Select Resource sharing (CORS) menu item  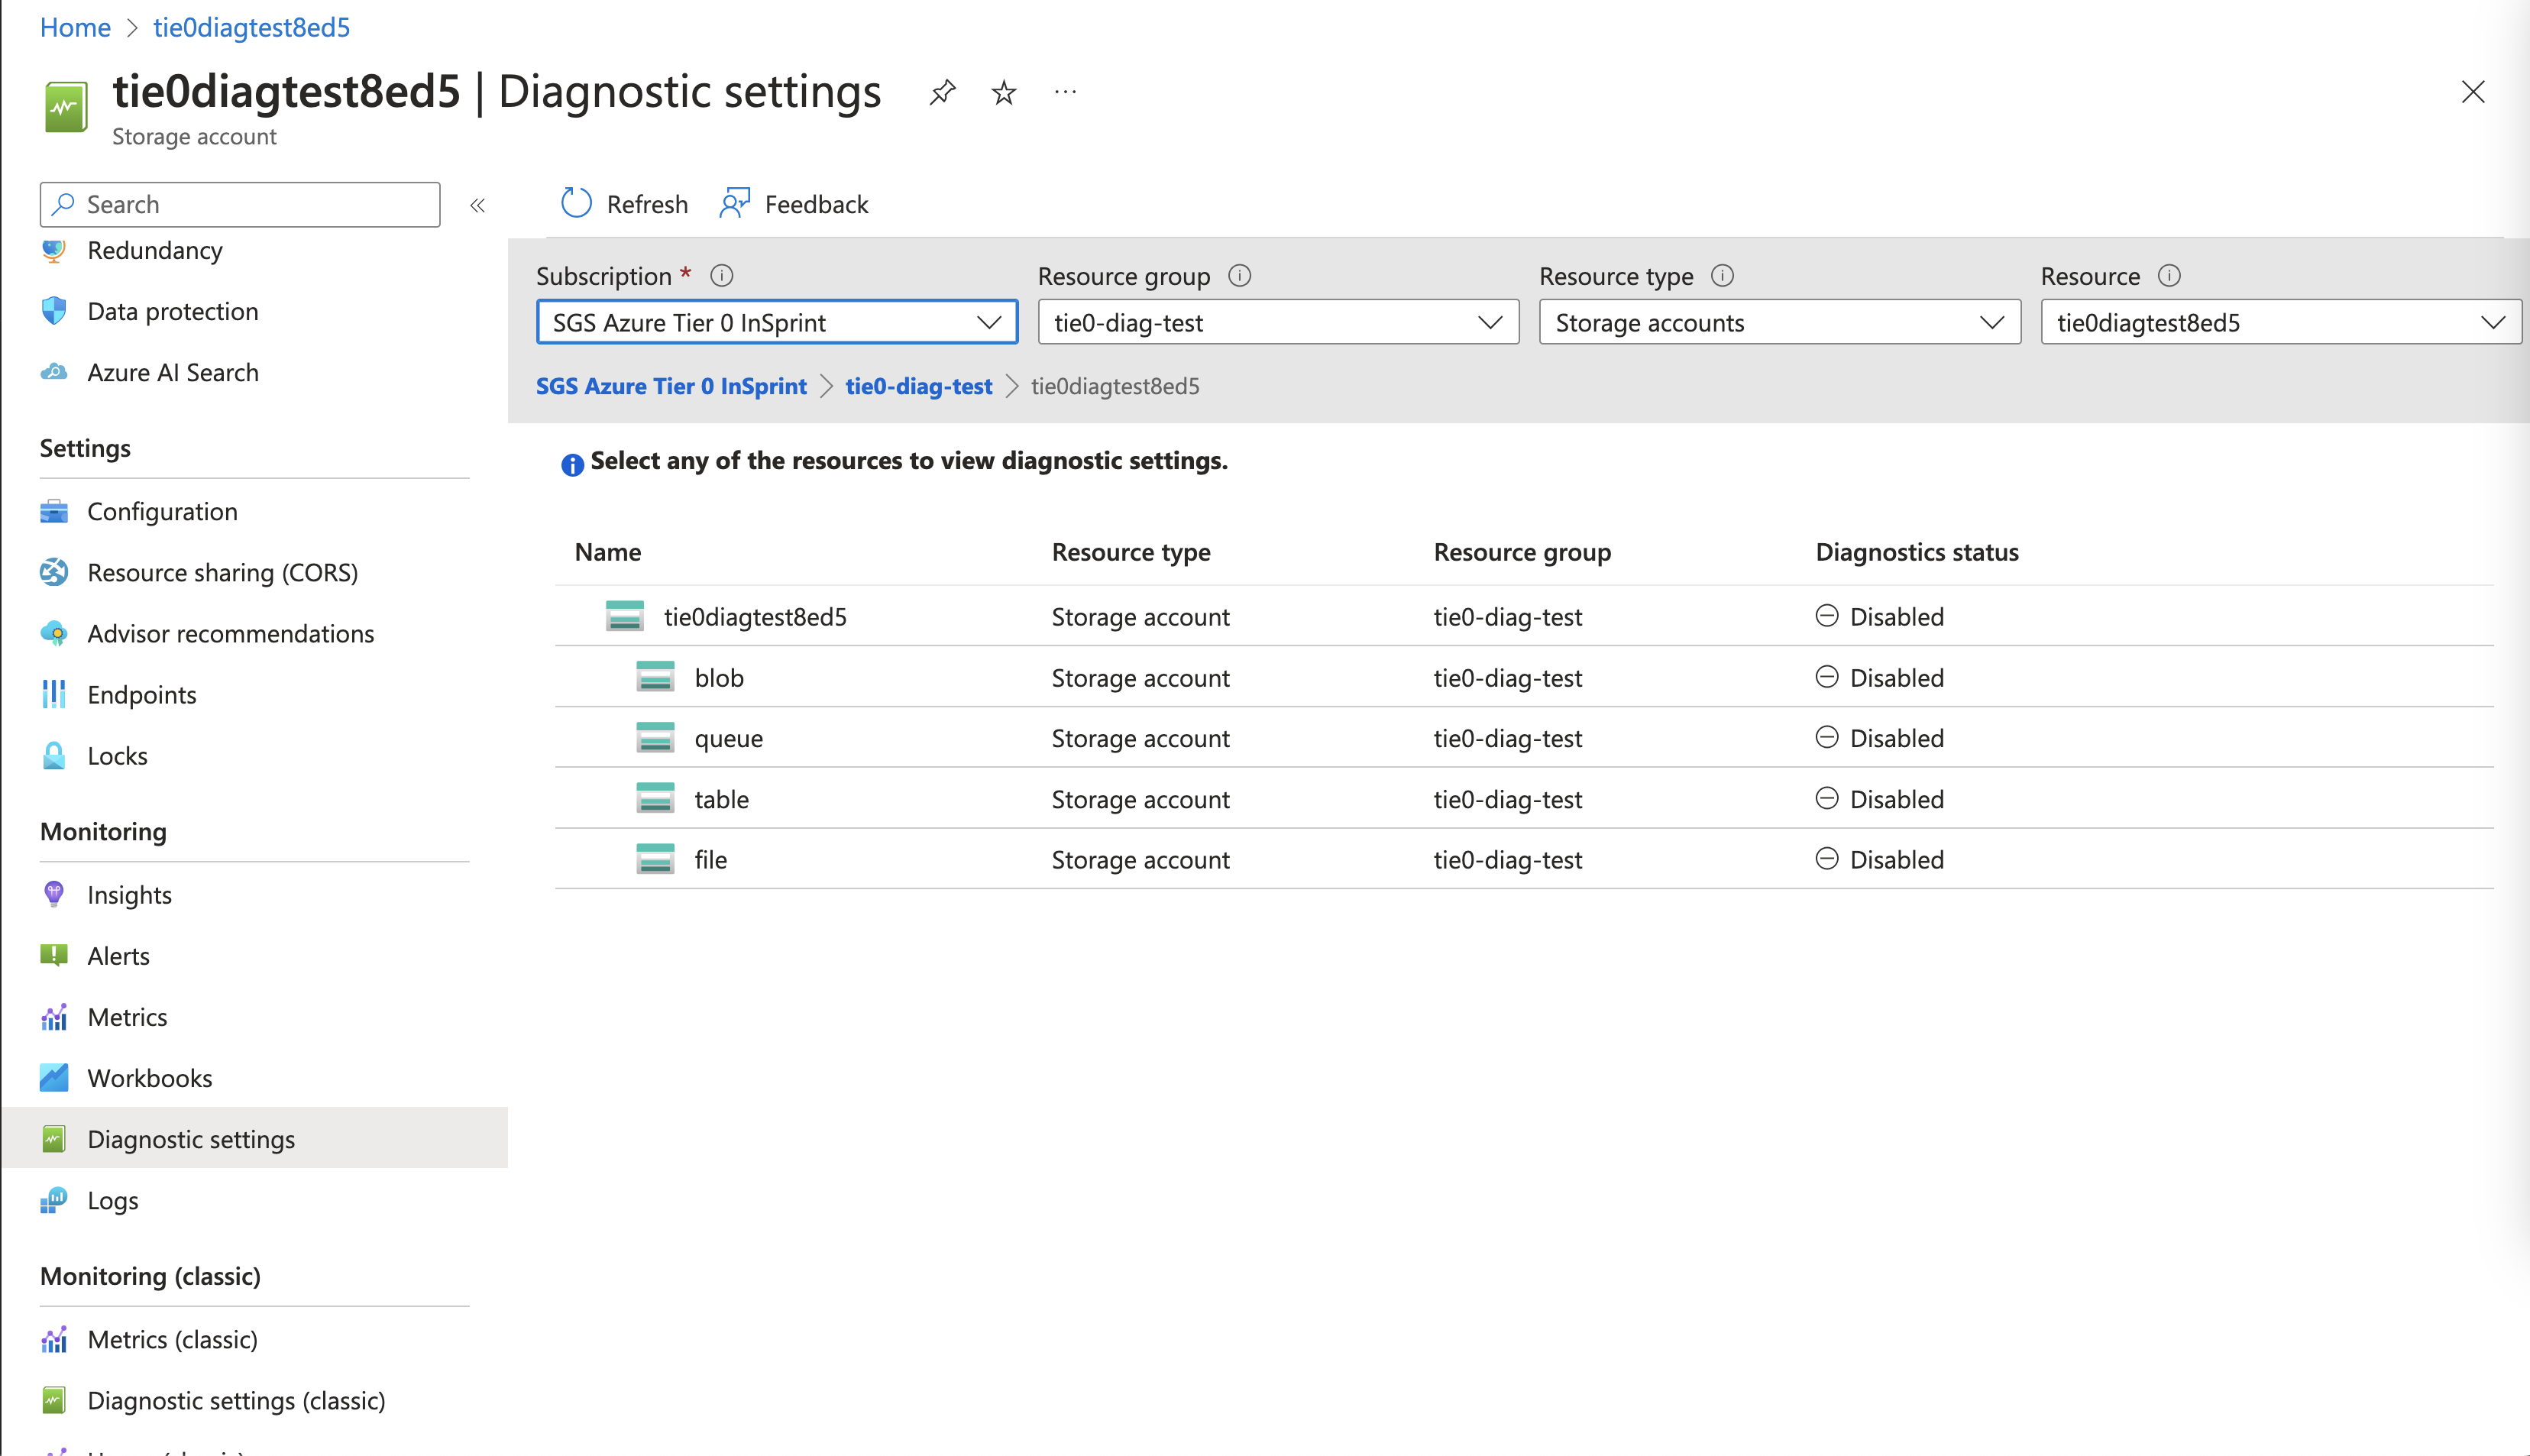[x=223, y=572]
